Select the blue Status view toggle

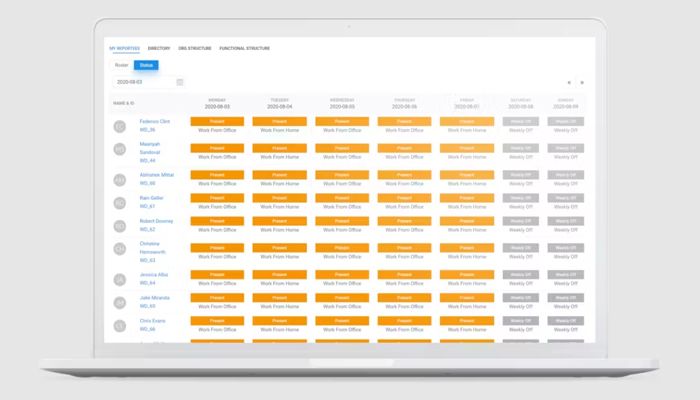[146, 65]
